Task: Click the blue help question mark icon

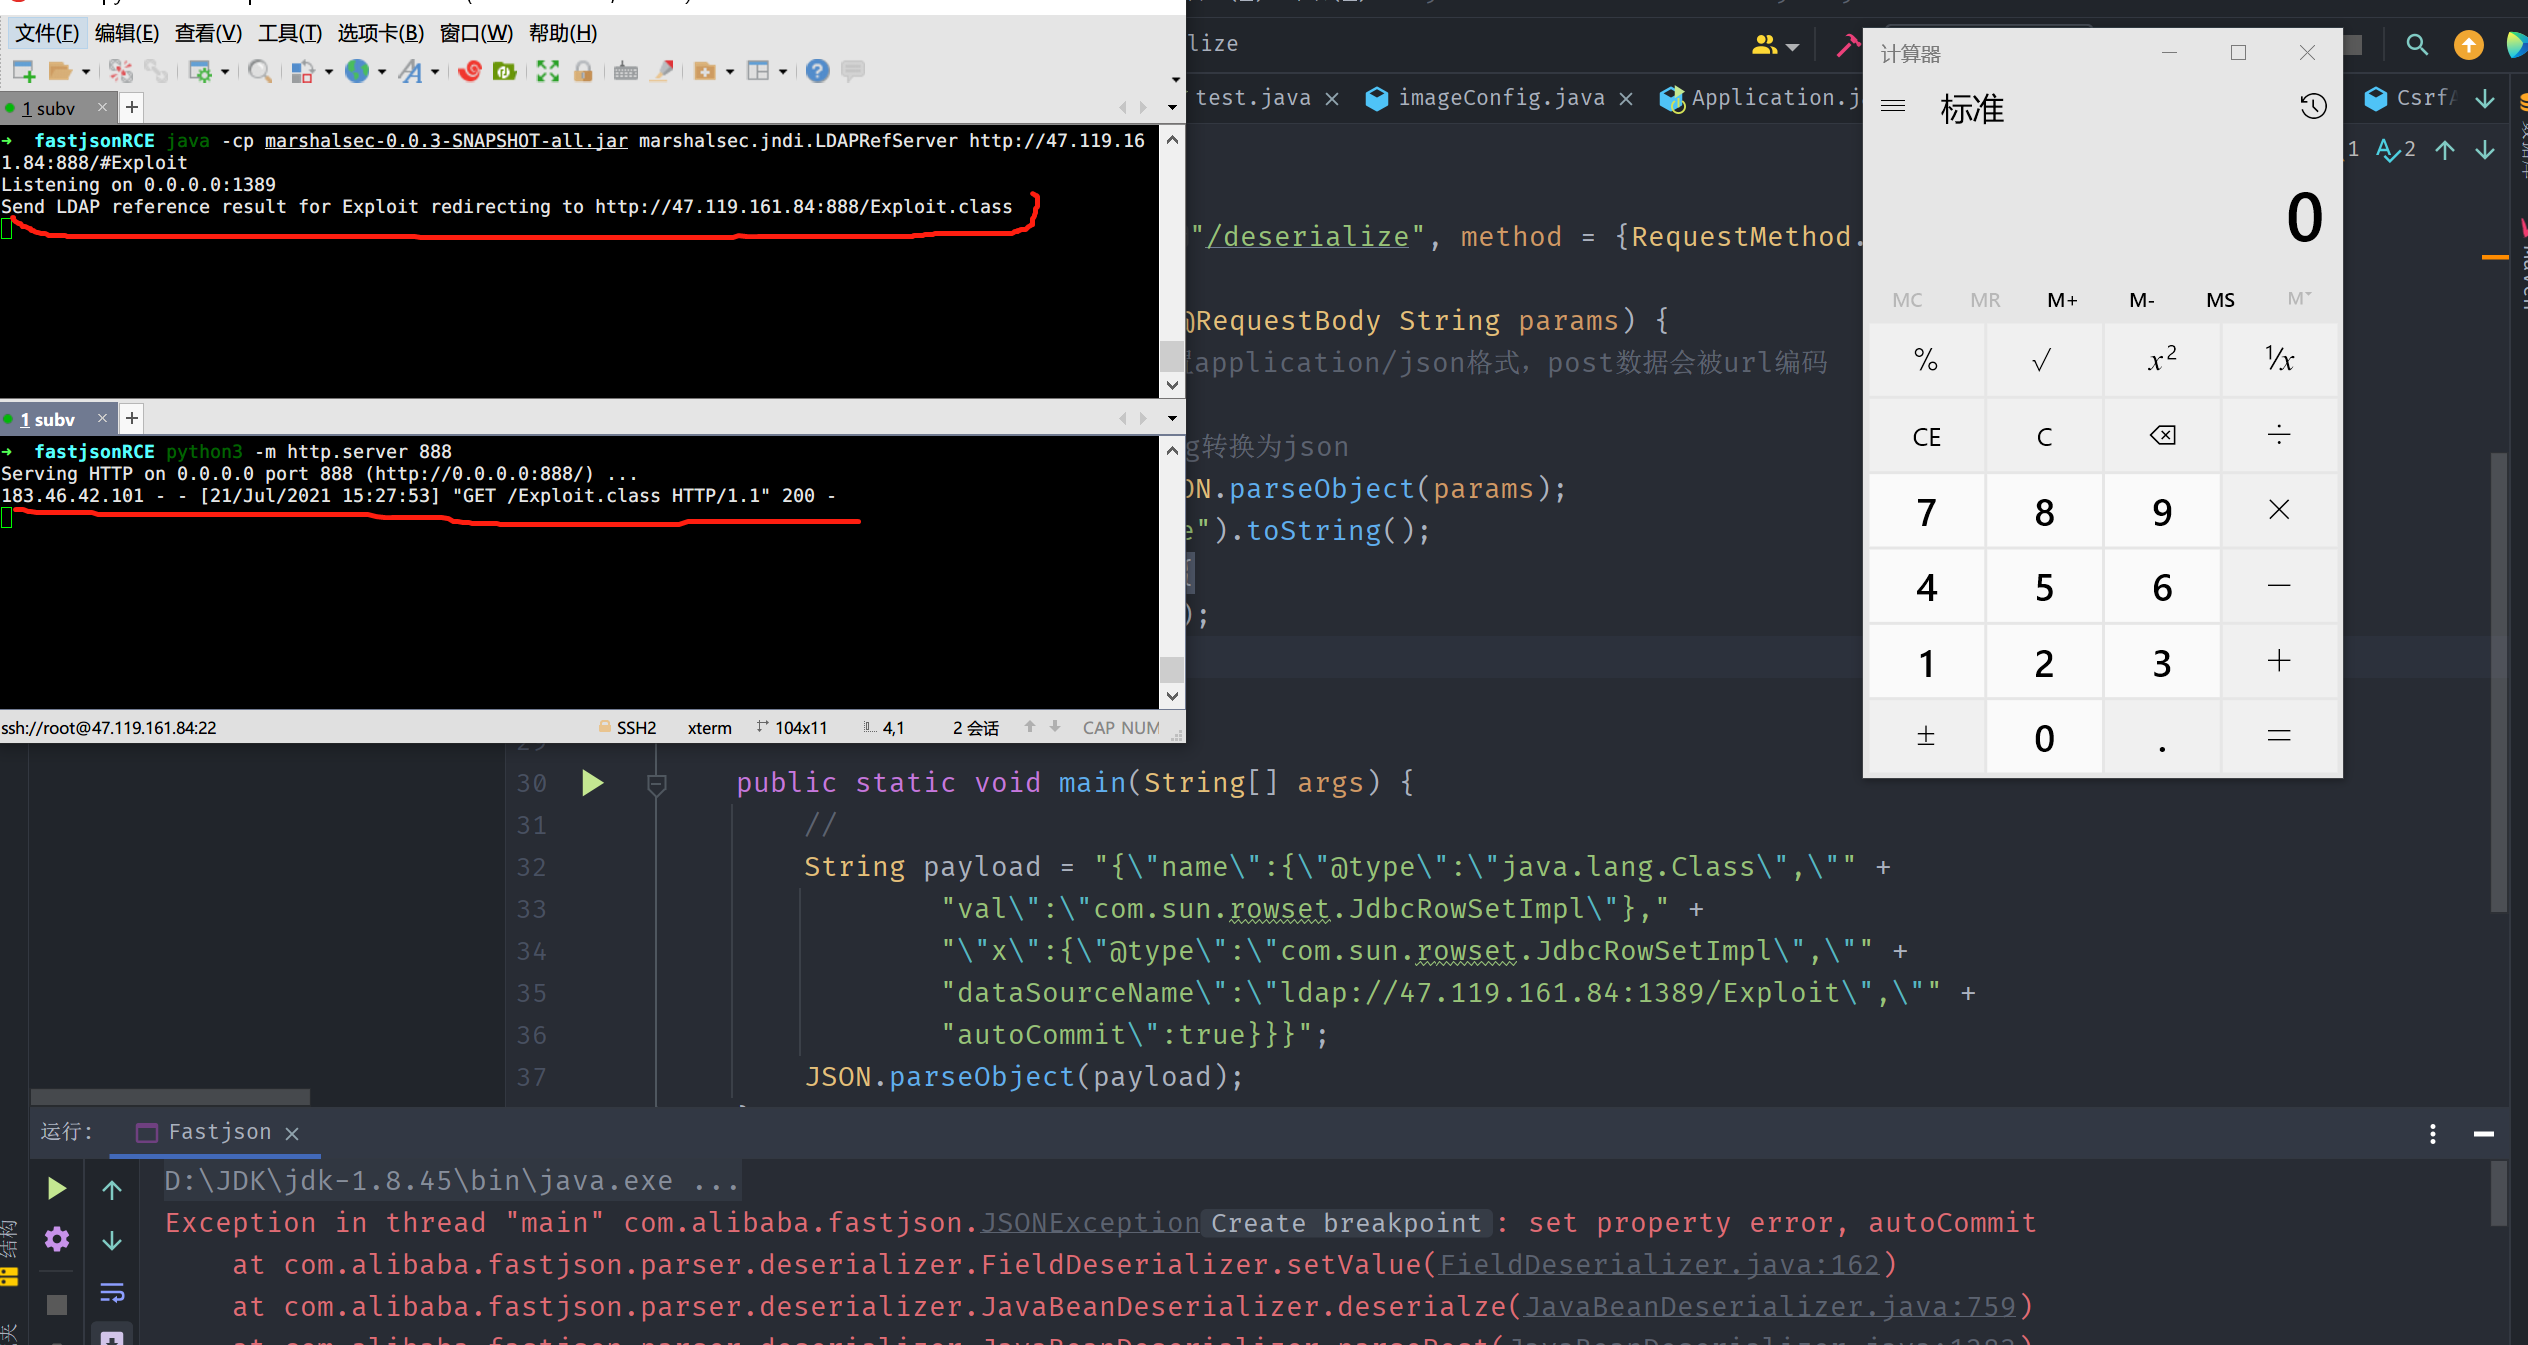Action: tap(817, 71)
